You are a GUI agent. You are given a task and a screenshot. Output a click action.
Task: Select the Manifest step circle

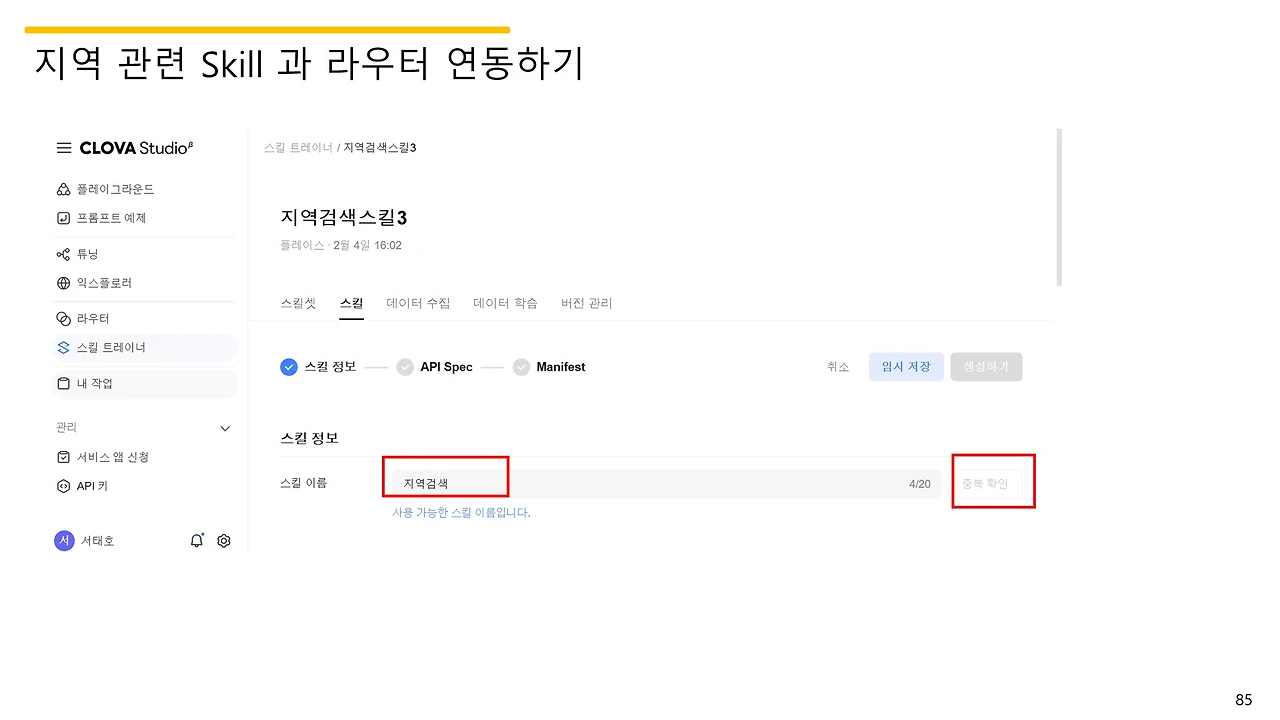point(521,367)
